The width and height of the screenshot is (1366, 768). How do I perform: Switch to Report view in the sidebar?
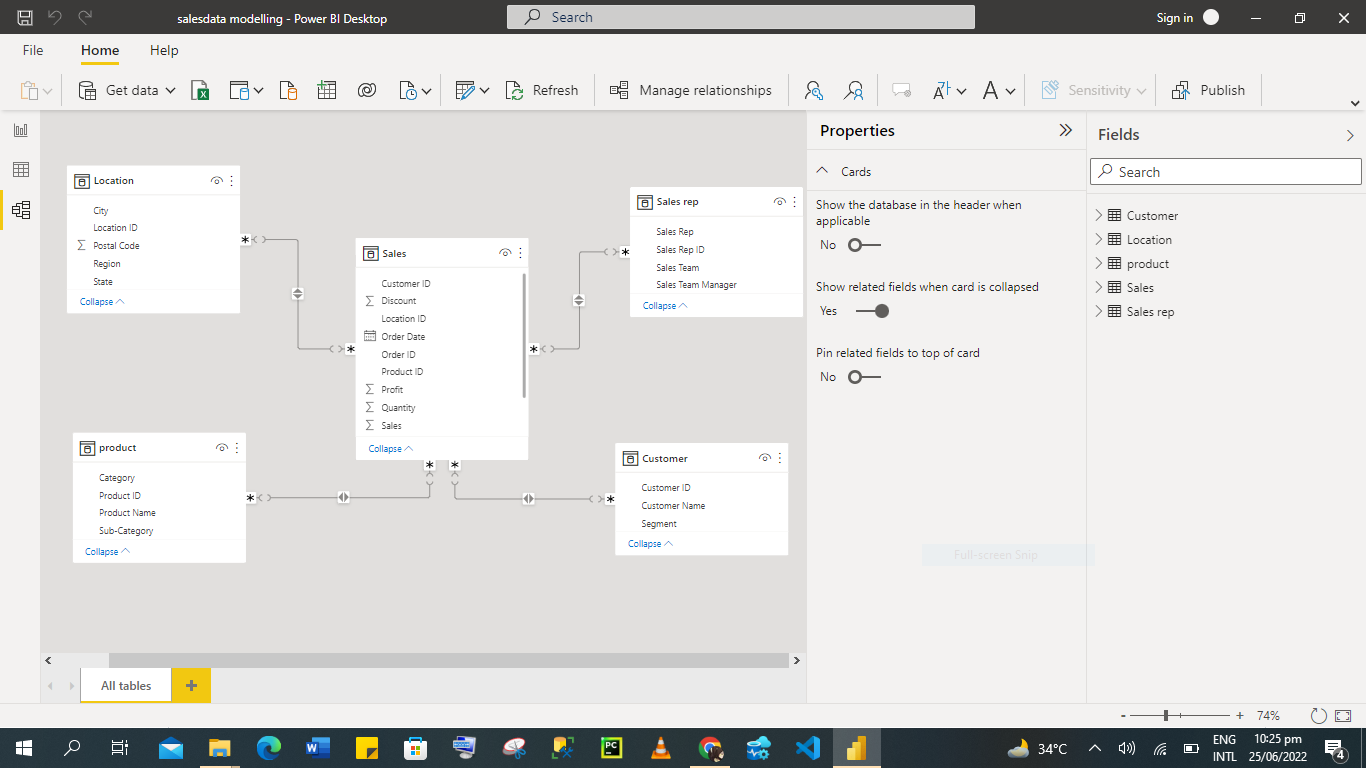21,129
